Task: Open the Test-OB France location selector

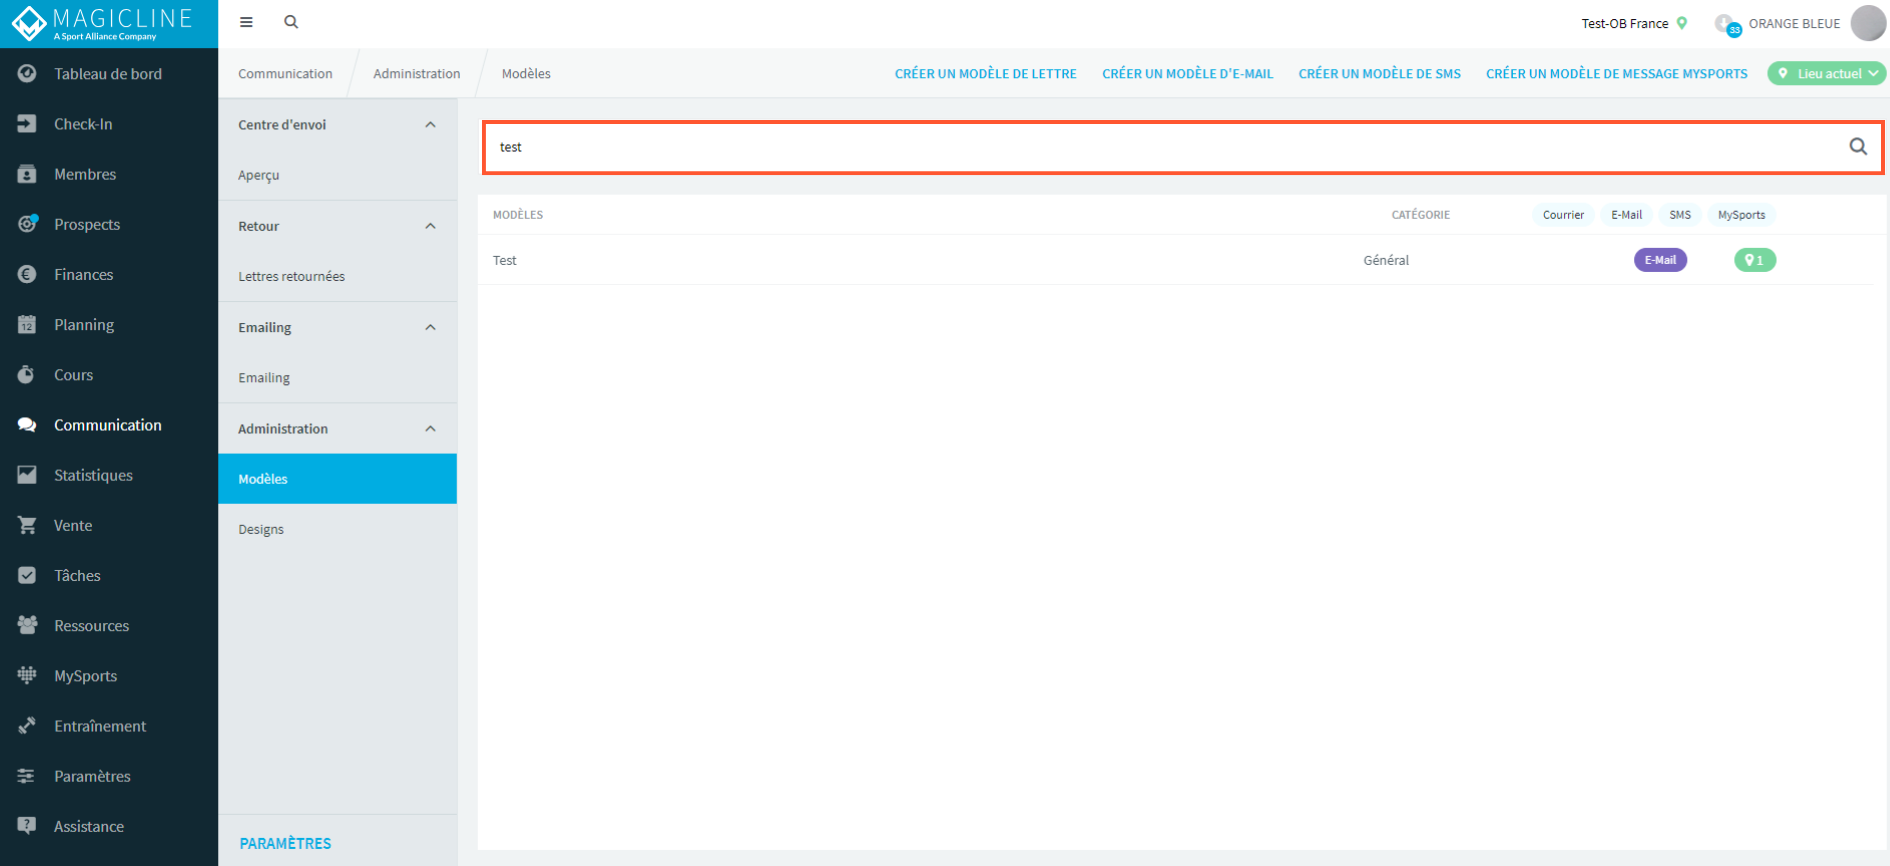Action: [1634, 23]
